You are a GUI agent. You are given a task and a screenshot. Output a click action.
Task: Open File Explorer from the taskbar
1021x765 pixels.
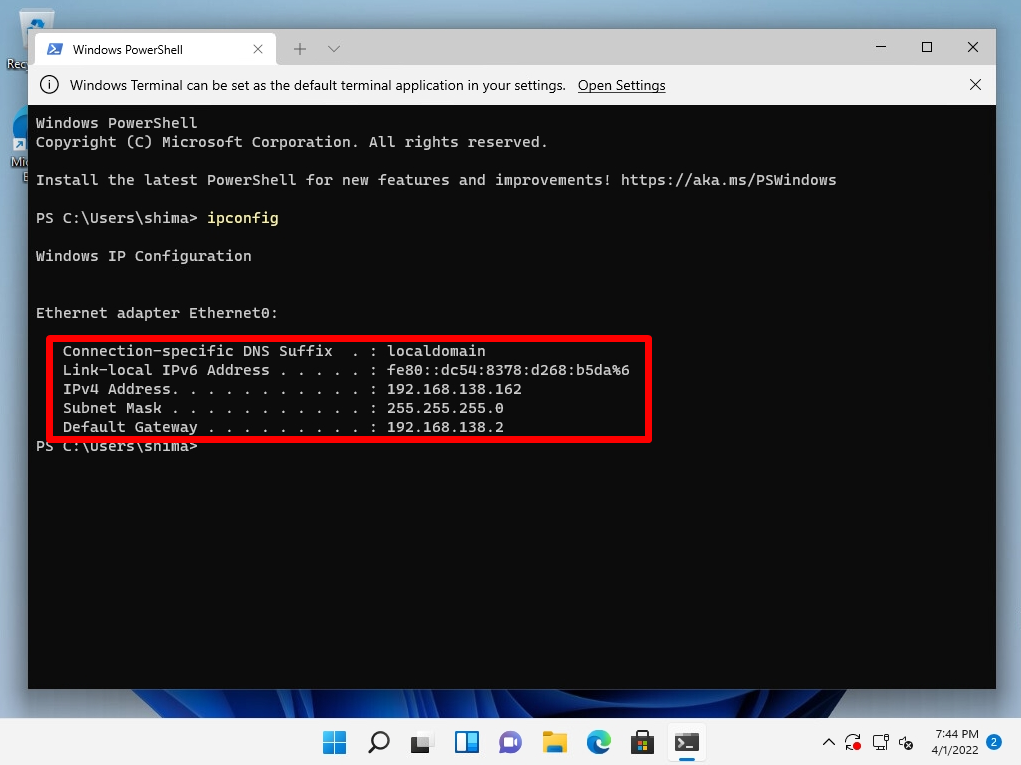(x=555, y=742)
